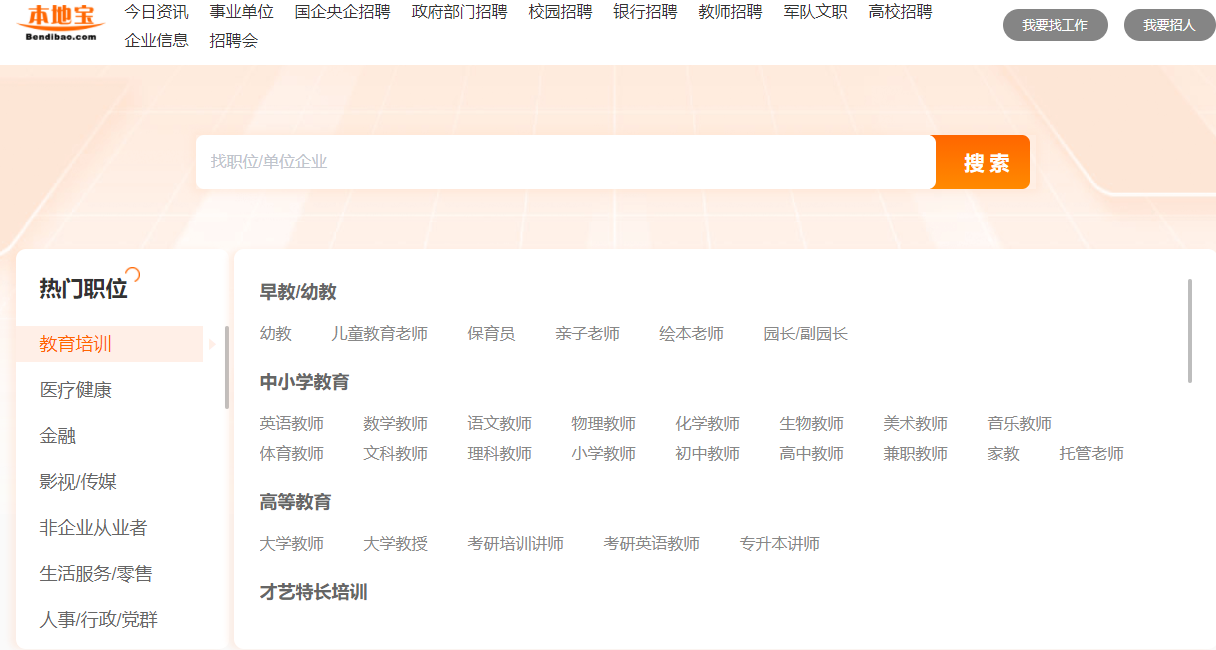This screenshot has width=1216, height=650.
Task: Expand the arrow beside 教育培训 category
Action: 211,343
